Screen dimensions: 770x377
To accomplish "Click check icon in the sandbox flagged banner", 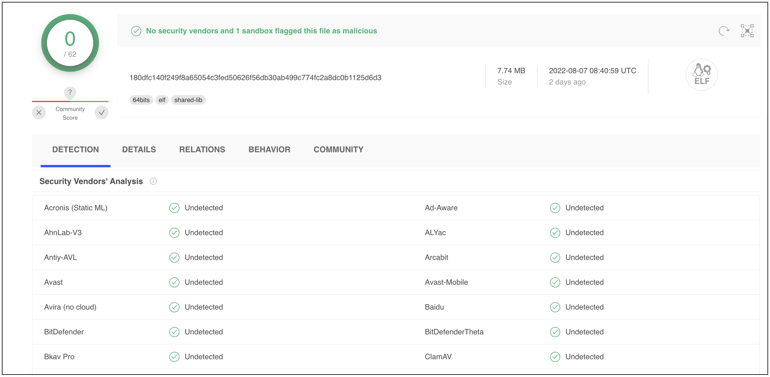I will (136, 31).
